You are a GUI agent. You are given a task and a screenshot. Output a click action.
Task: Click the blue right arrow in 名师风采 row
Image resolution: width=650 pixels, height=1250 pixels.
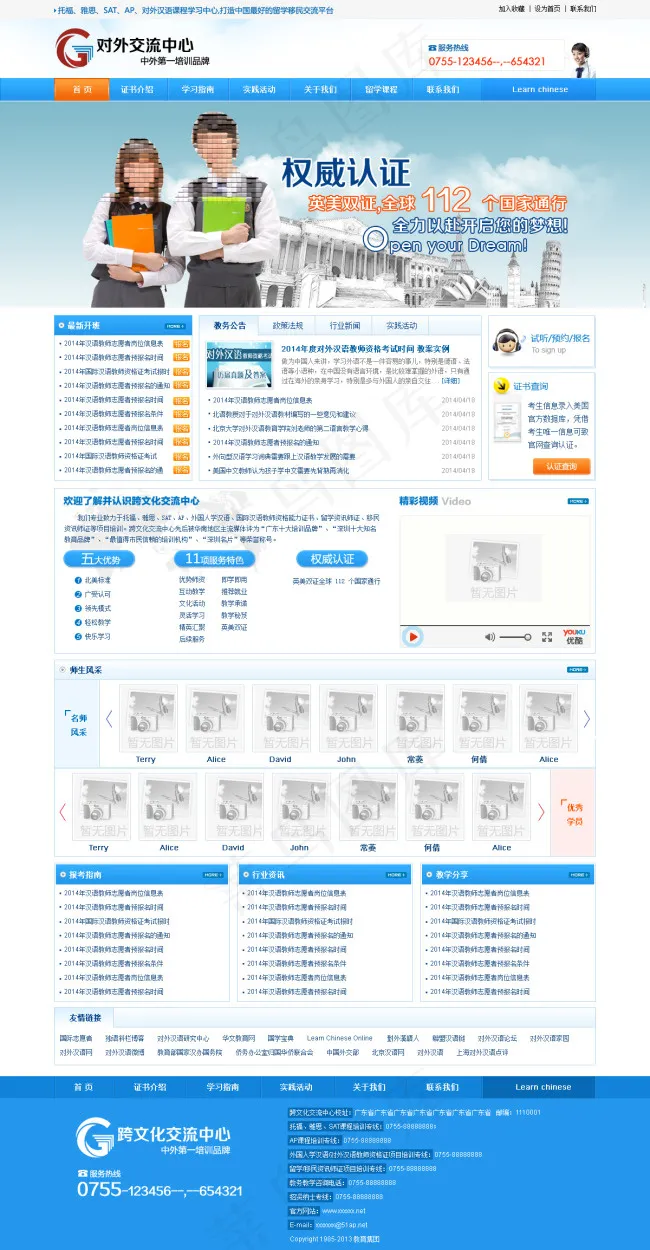[587, 719]
